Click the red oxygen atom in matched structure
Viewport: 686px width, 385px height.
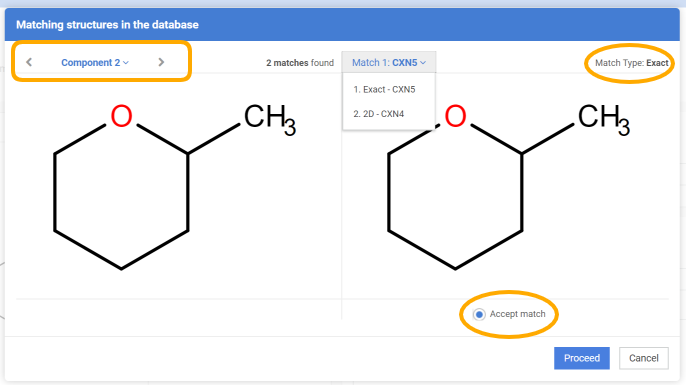[x=455, y=116]
